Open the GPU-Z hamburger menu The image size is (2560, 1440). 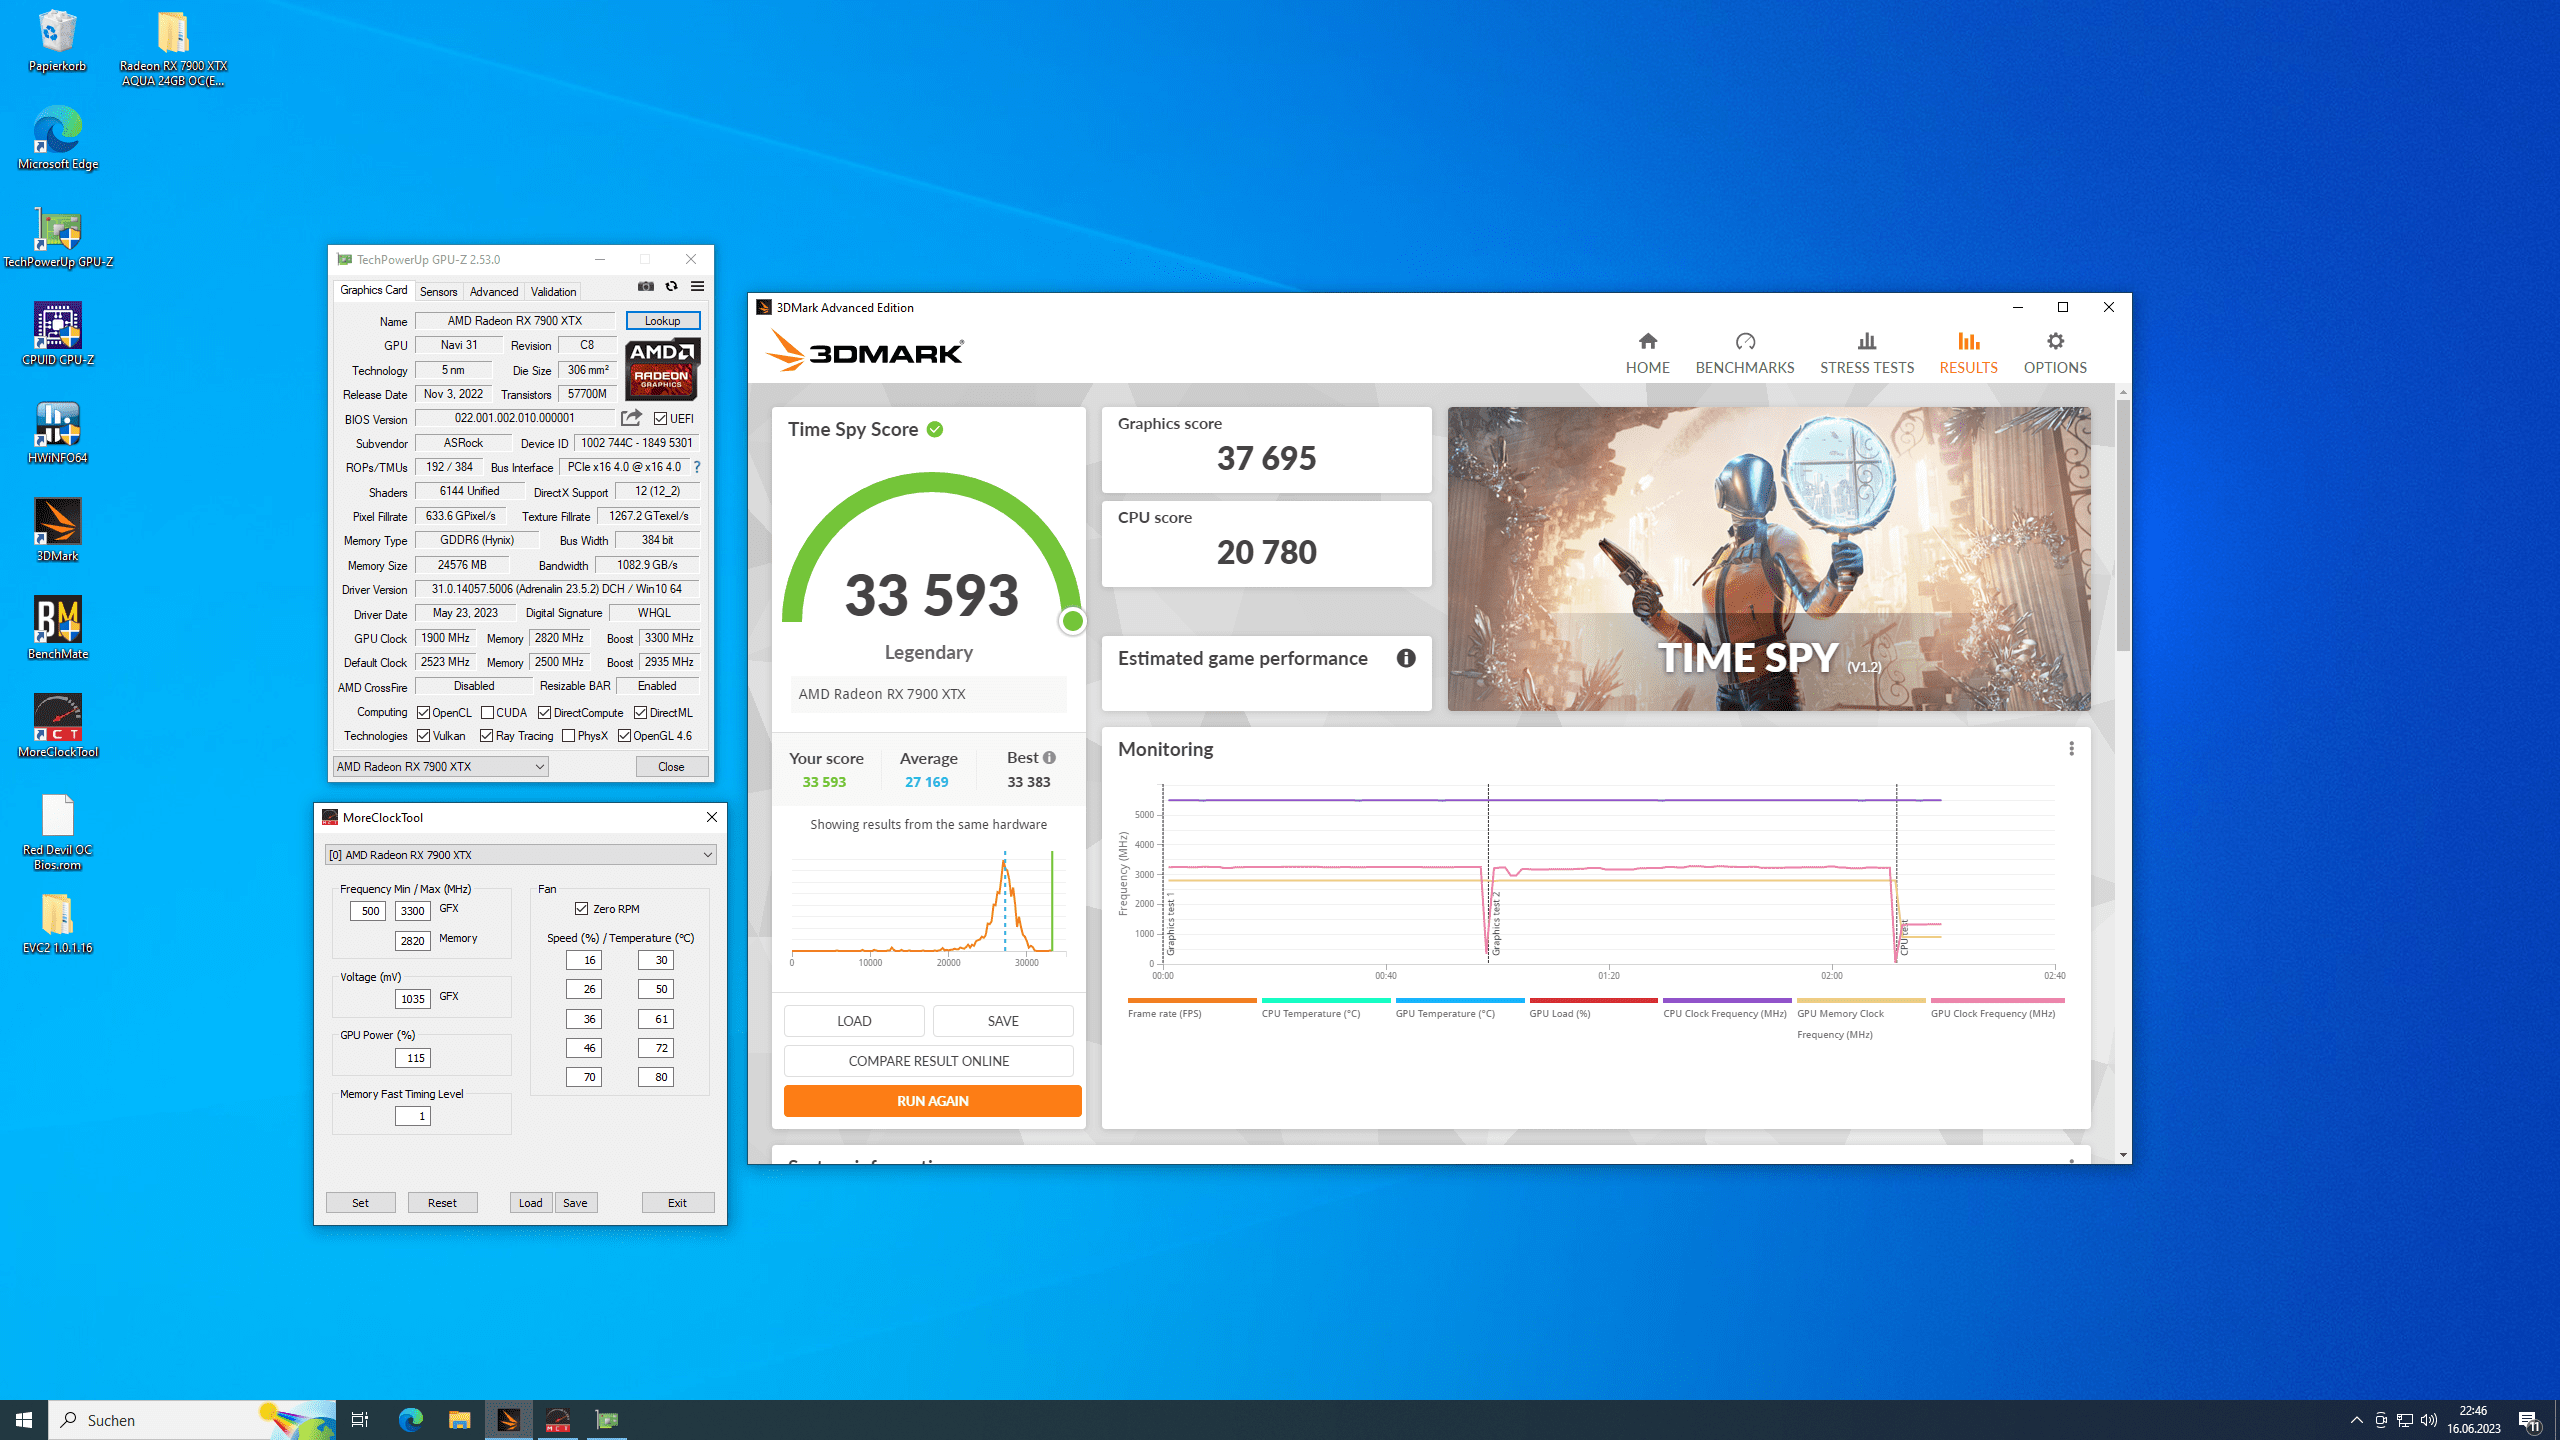click(x=697, y=287)
